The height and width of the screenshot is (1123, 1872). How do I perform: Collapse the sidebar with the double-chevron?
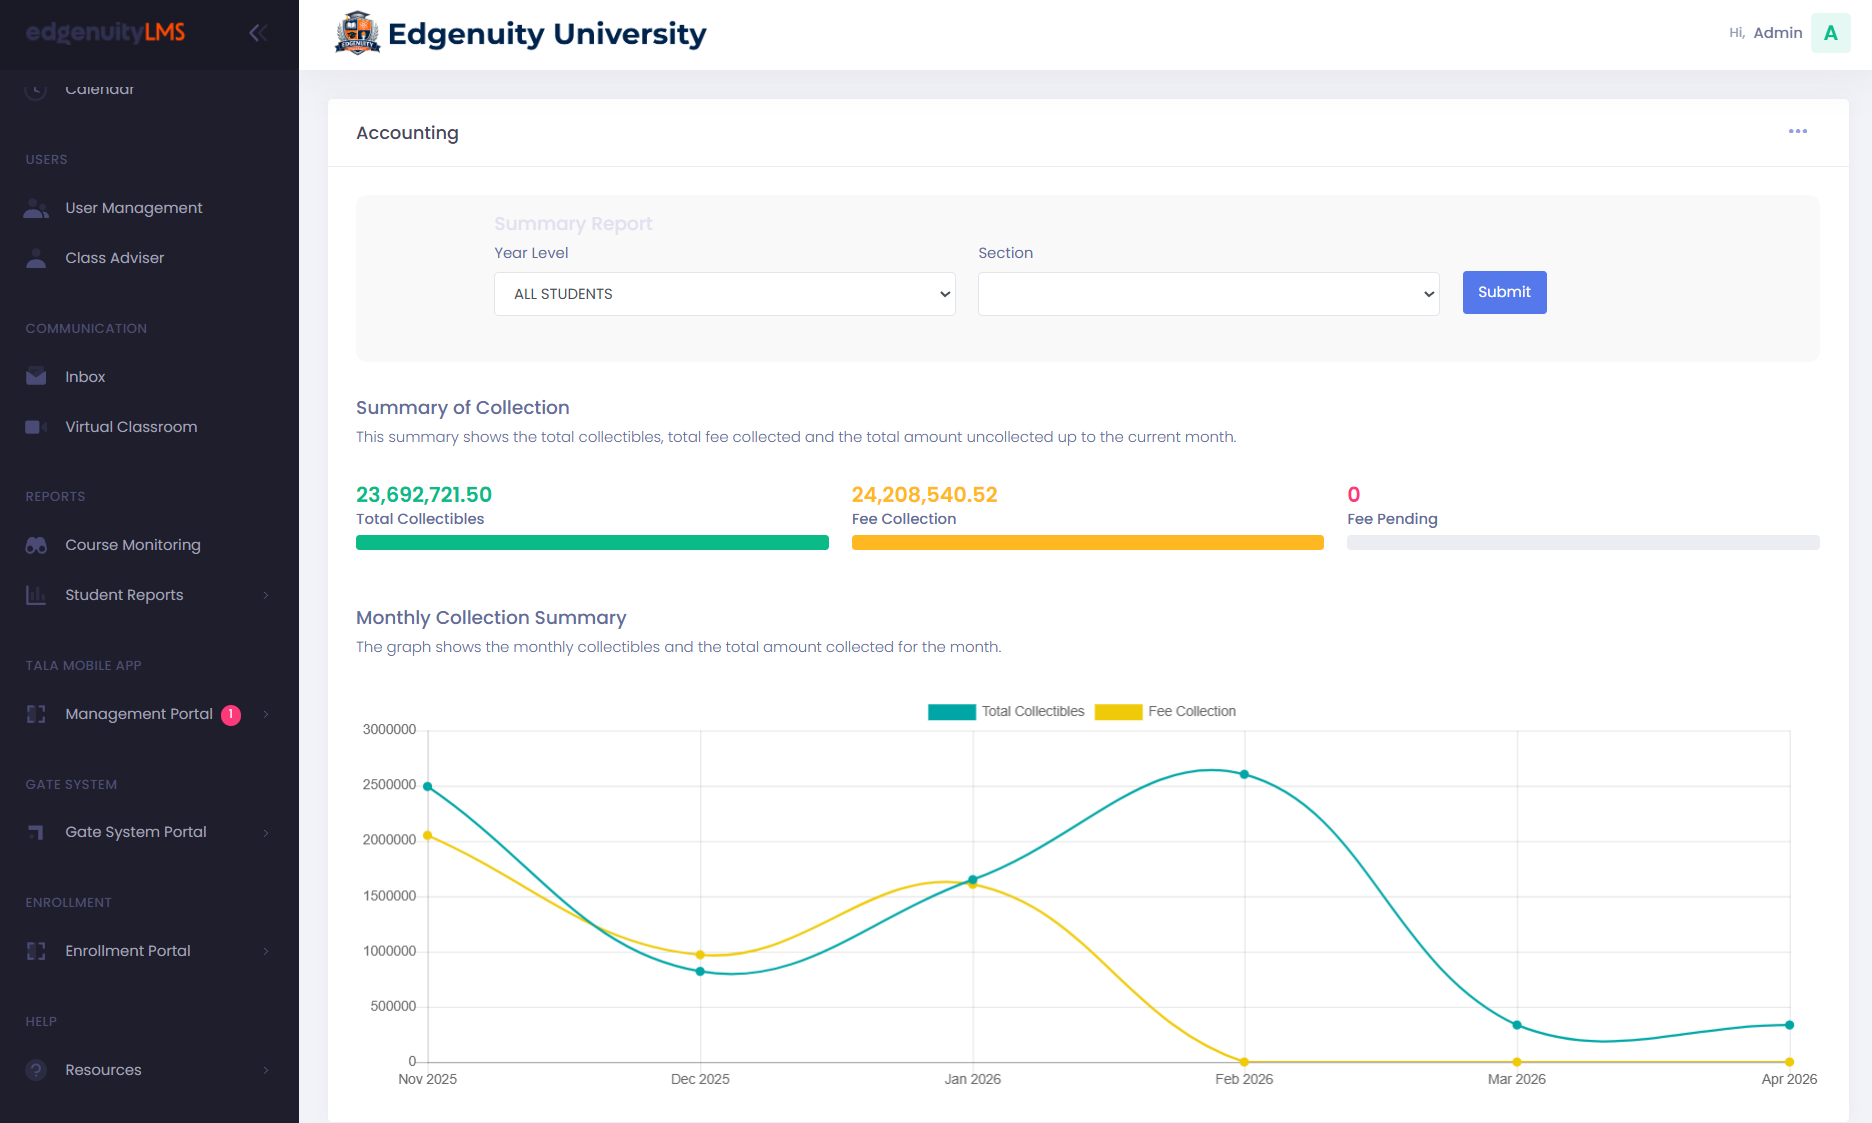[258, 32]
